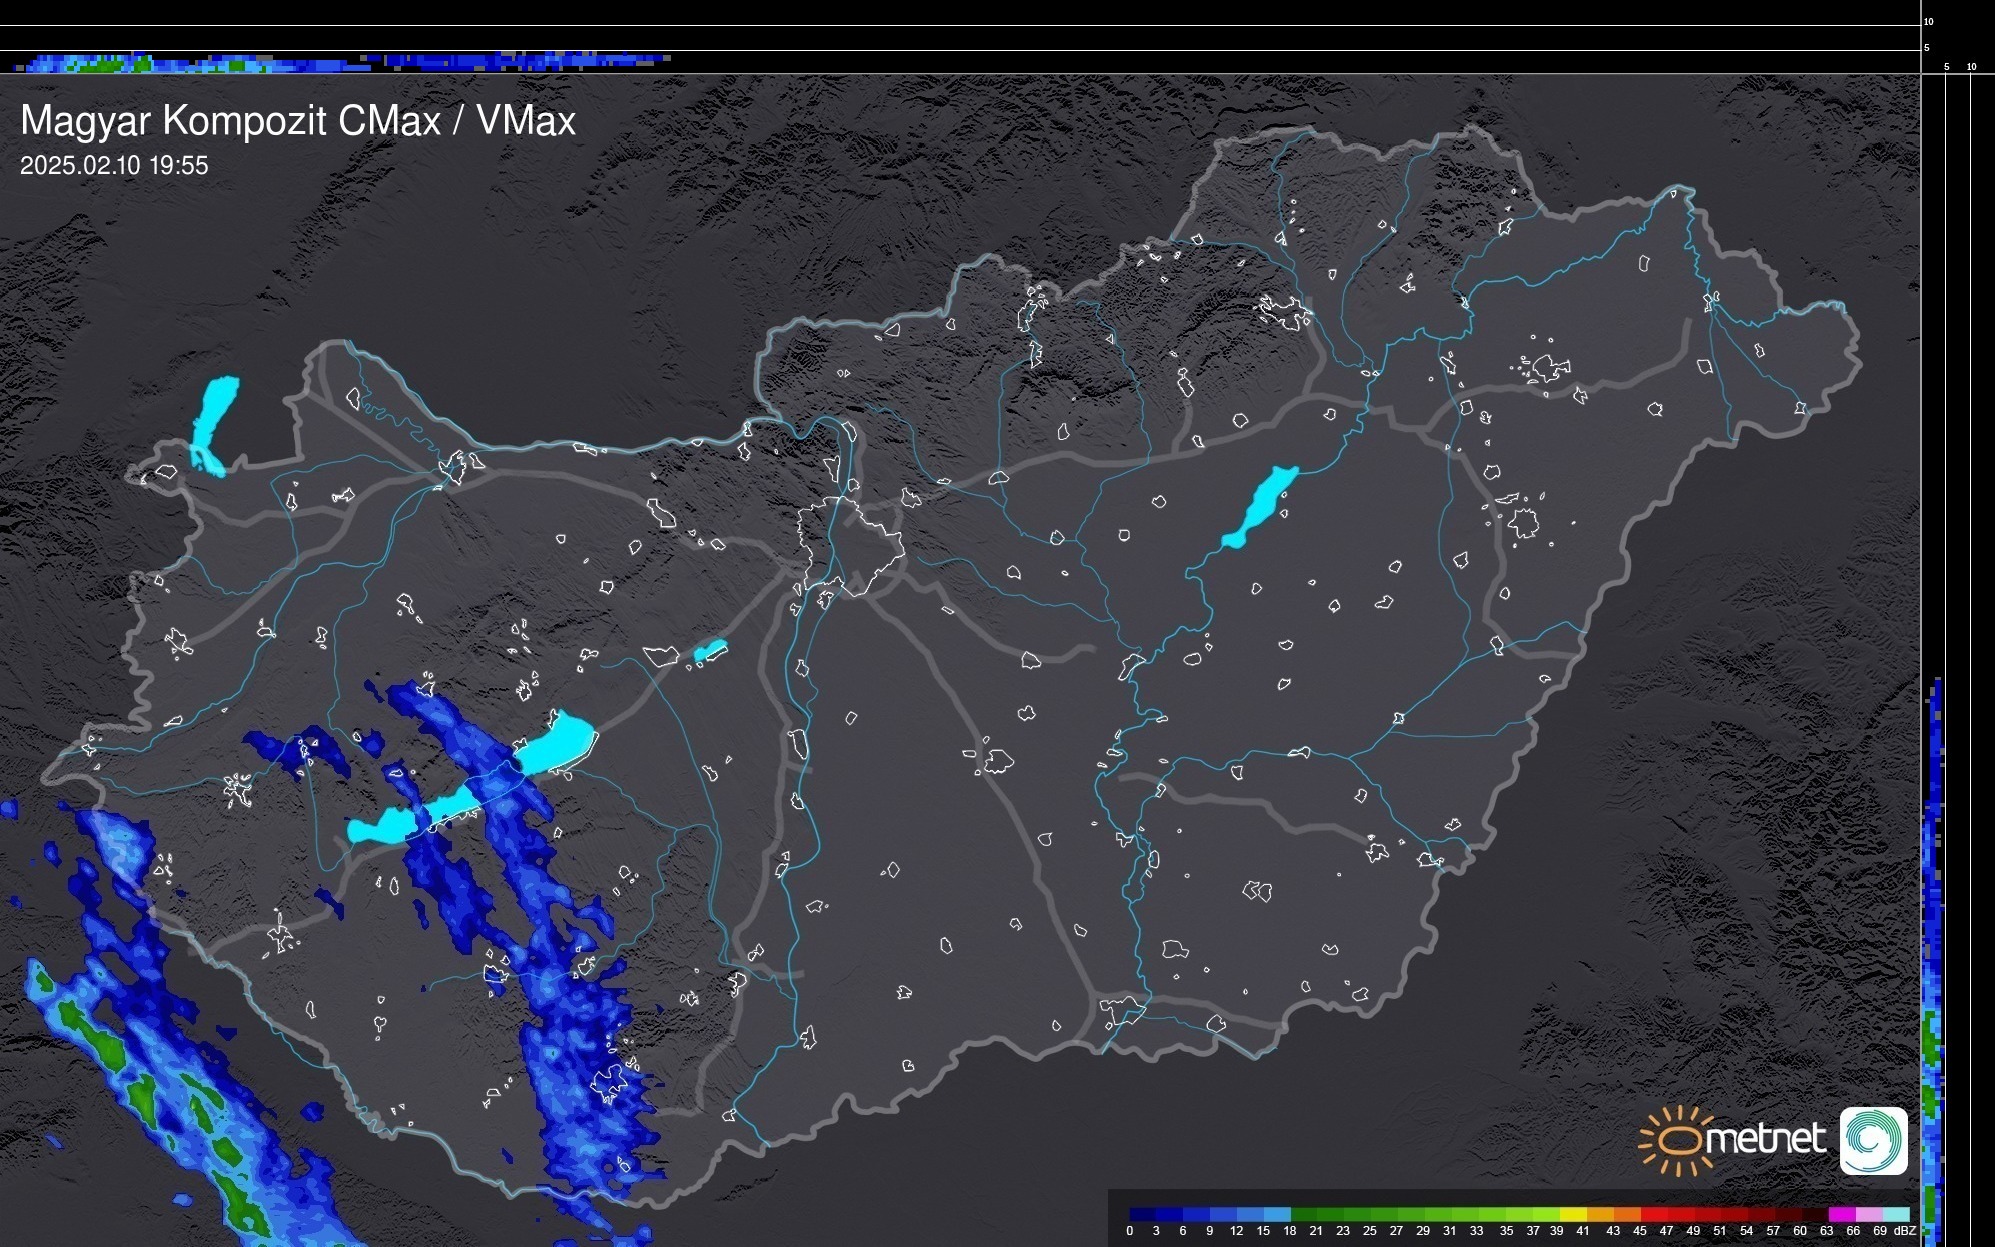The width and height of the screenshot is (1995, 1247).
Task: Click the Tisza Lake cyan shape
Action: (x=1259, y=507)
